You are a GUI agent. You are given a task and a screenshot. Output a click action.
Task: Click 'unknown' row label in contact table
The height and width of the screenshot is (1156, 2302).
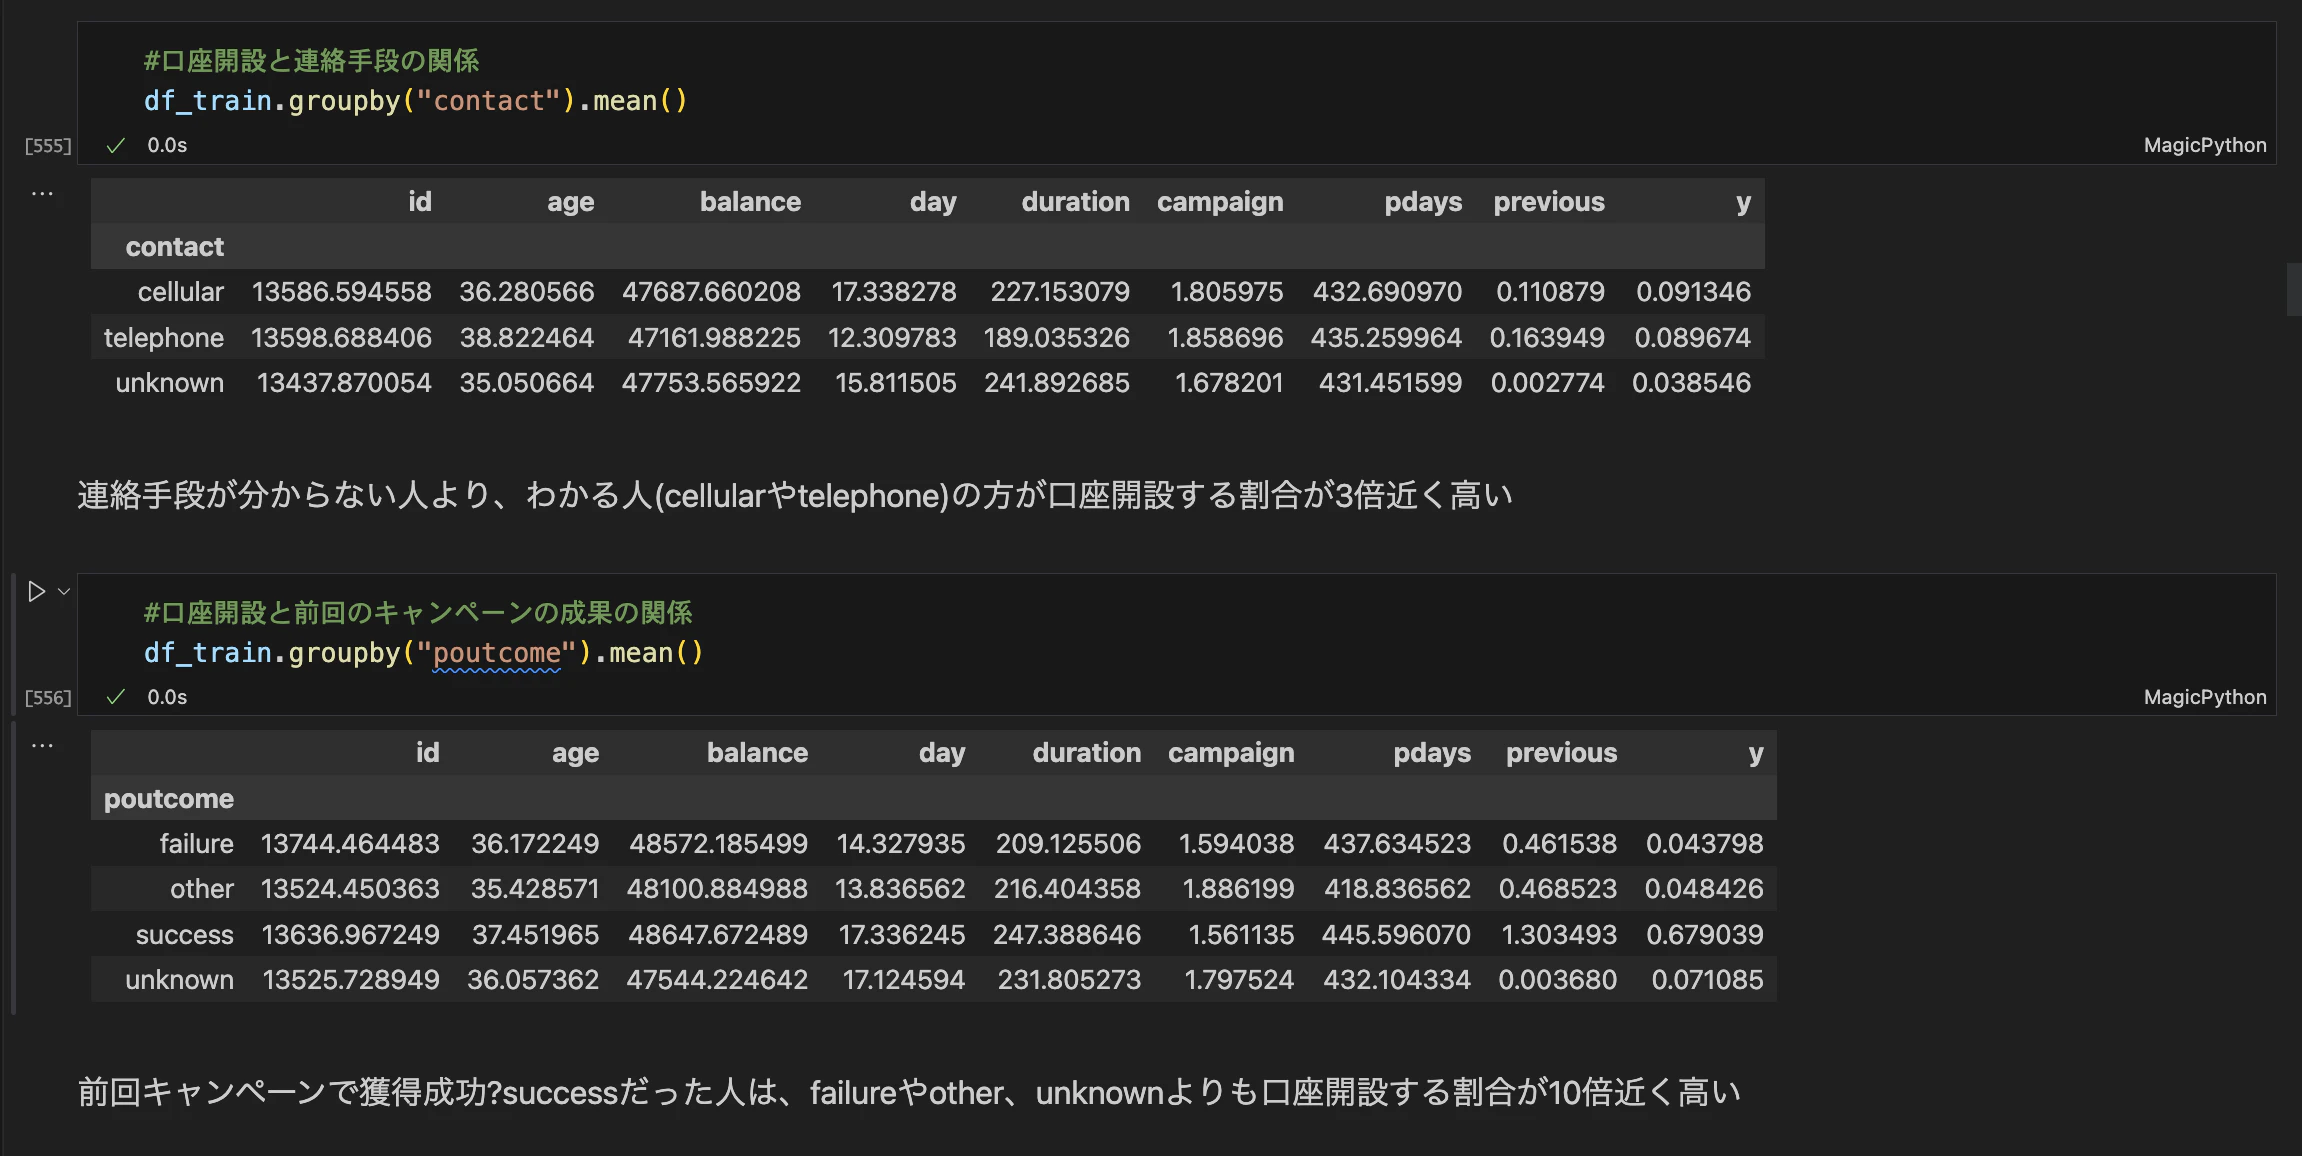(x=169, y=383)
